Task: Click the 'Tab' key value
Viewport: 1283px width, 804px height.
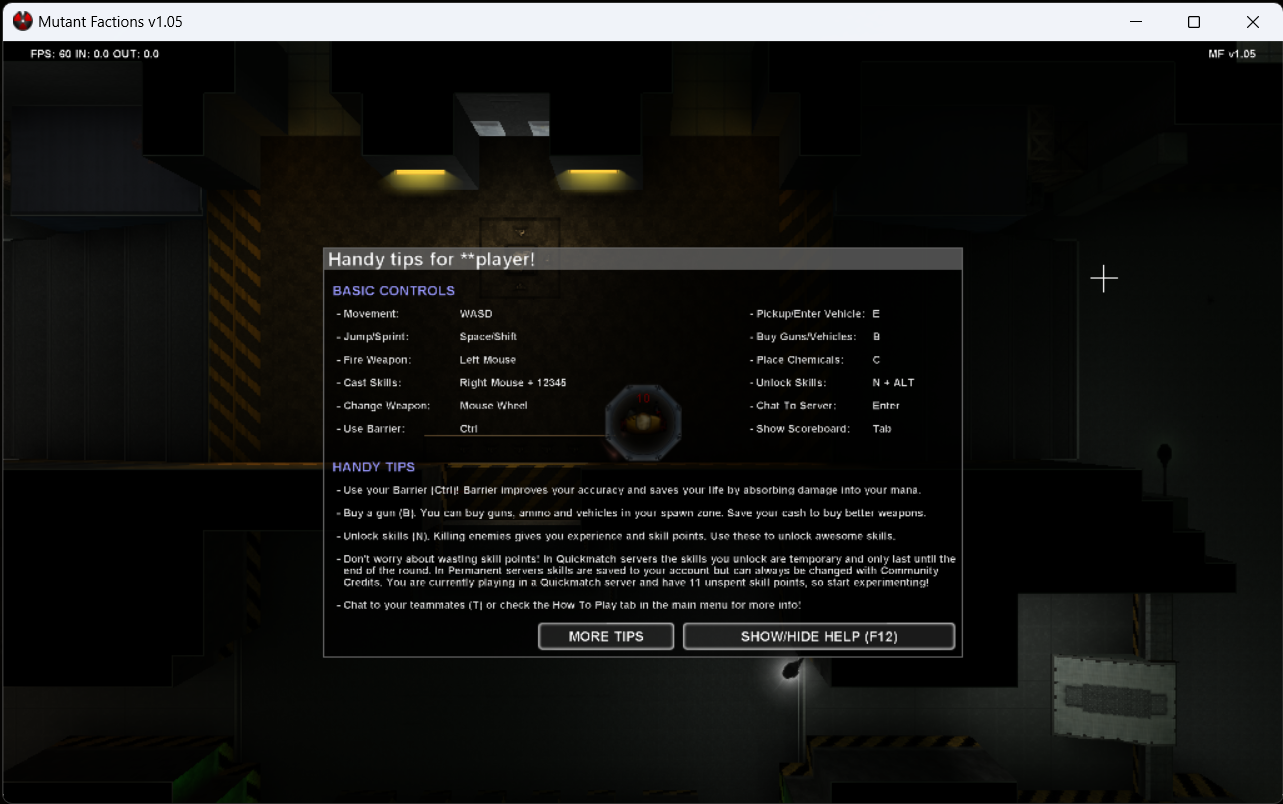Action: coord(881,429)
